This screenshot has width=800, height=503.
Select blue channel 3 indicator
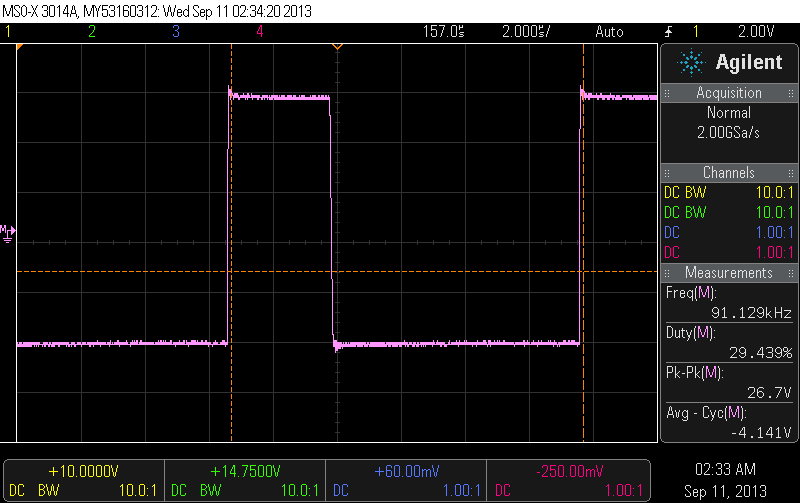[176, 32]
